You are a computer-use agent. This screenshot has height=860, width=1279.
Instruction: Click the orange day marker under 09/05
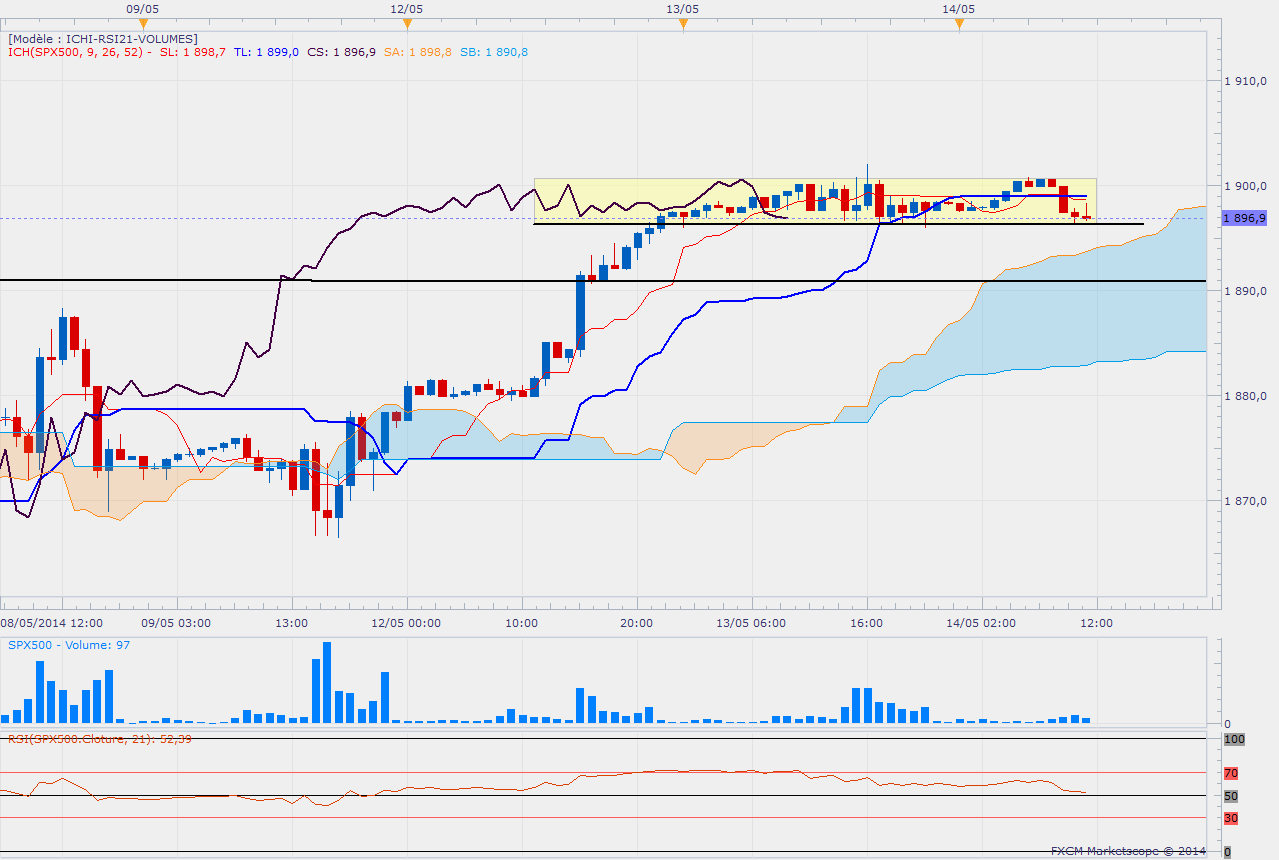[143, 23]
